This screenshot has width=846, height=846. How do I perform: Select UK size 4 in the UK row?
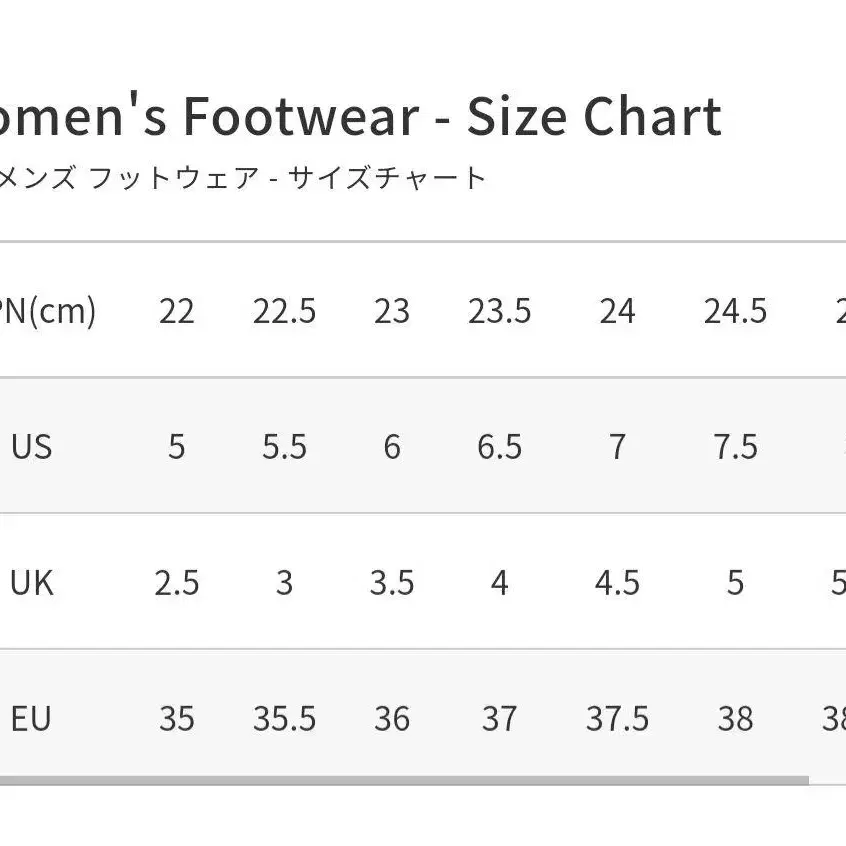pyautogui.click(x=499, y=583)
